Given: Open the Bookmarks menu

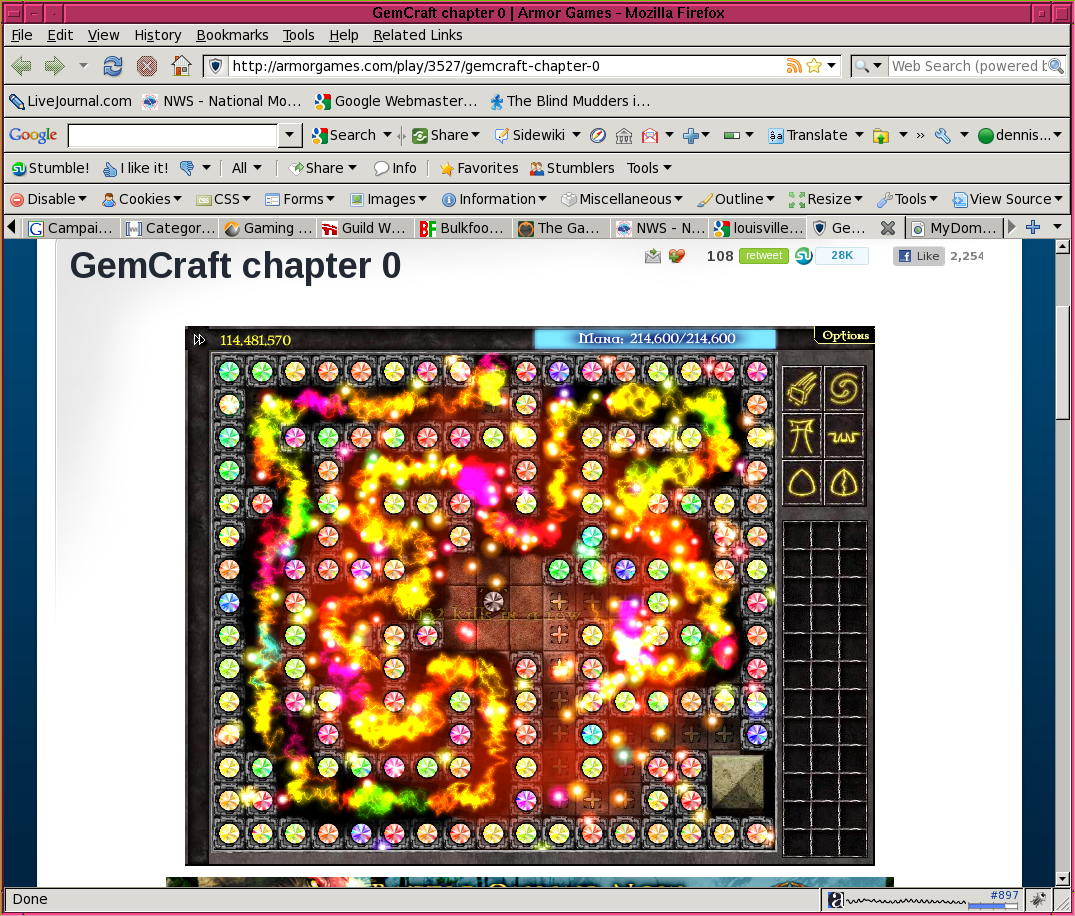Looking at the screenshot, I should click(x=232, y=35).
